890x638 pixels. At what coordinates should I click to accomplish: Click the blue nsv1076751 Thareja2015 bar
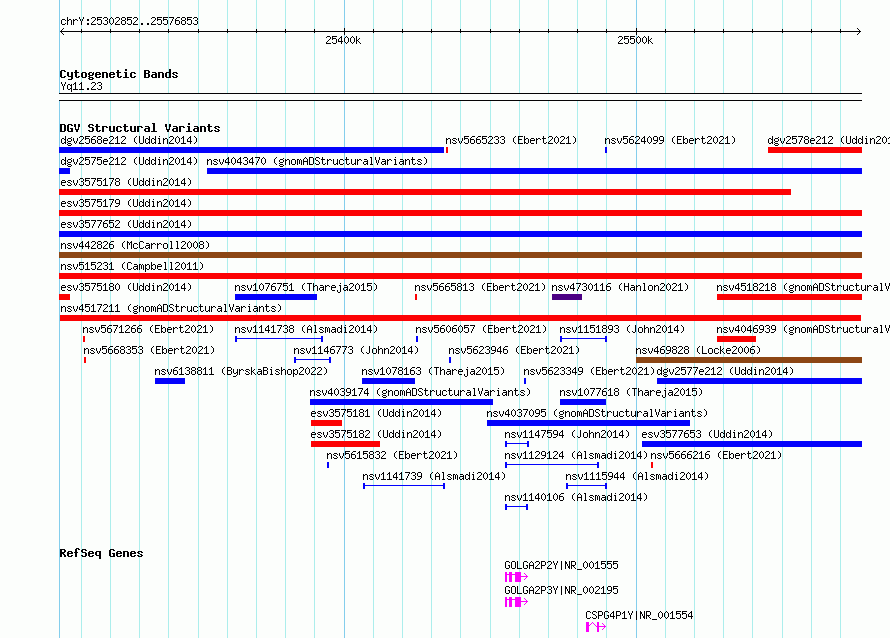point(276,297)
